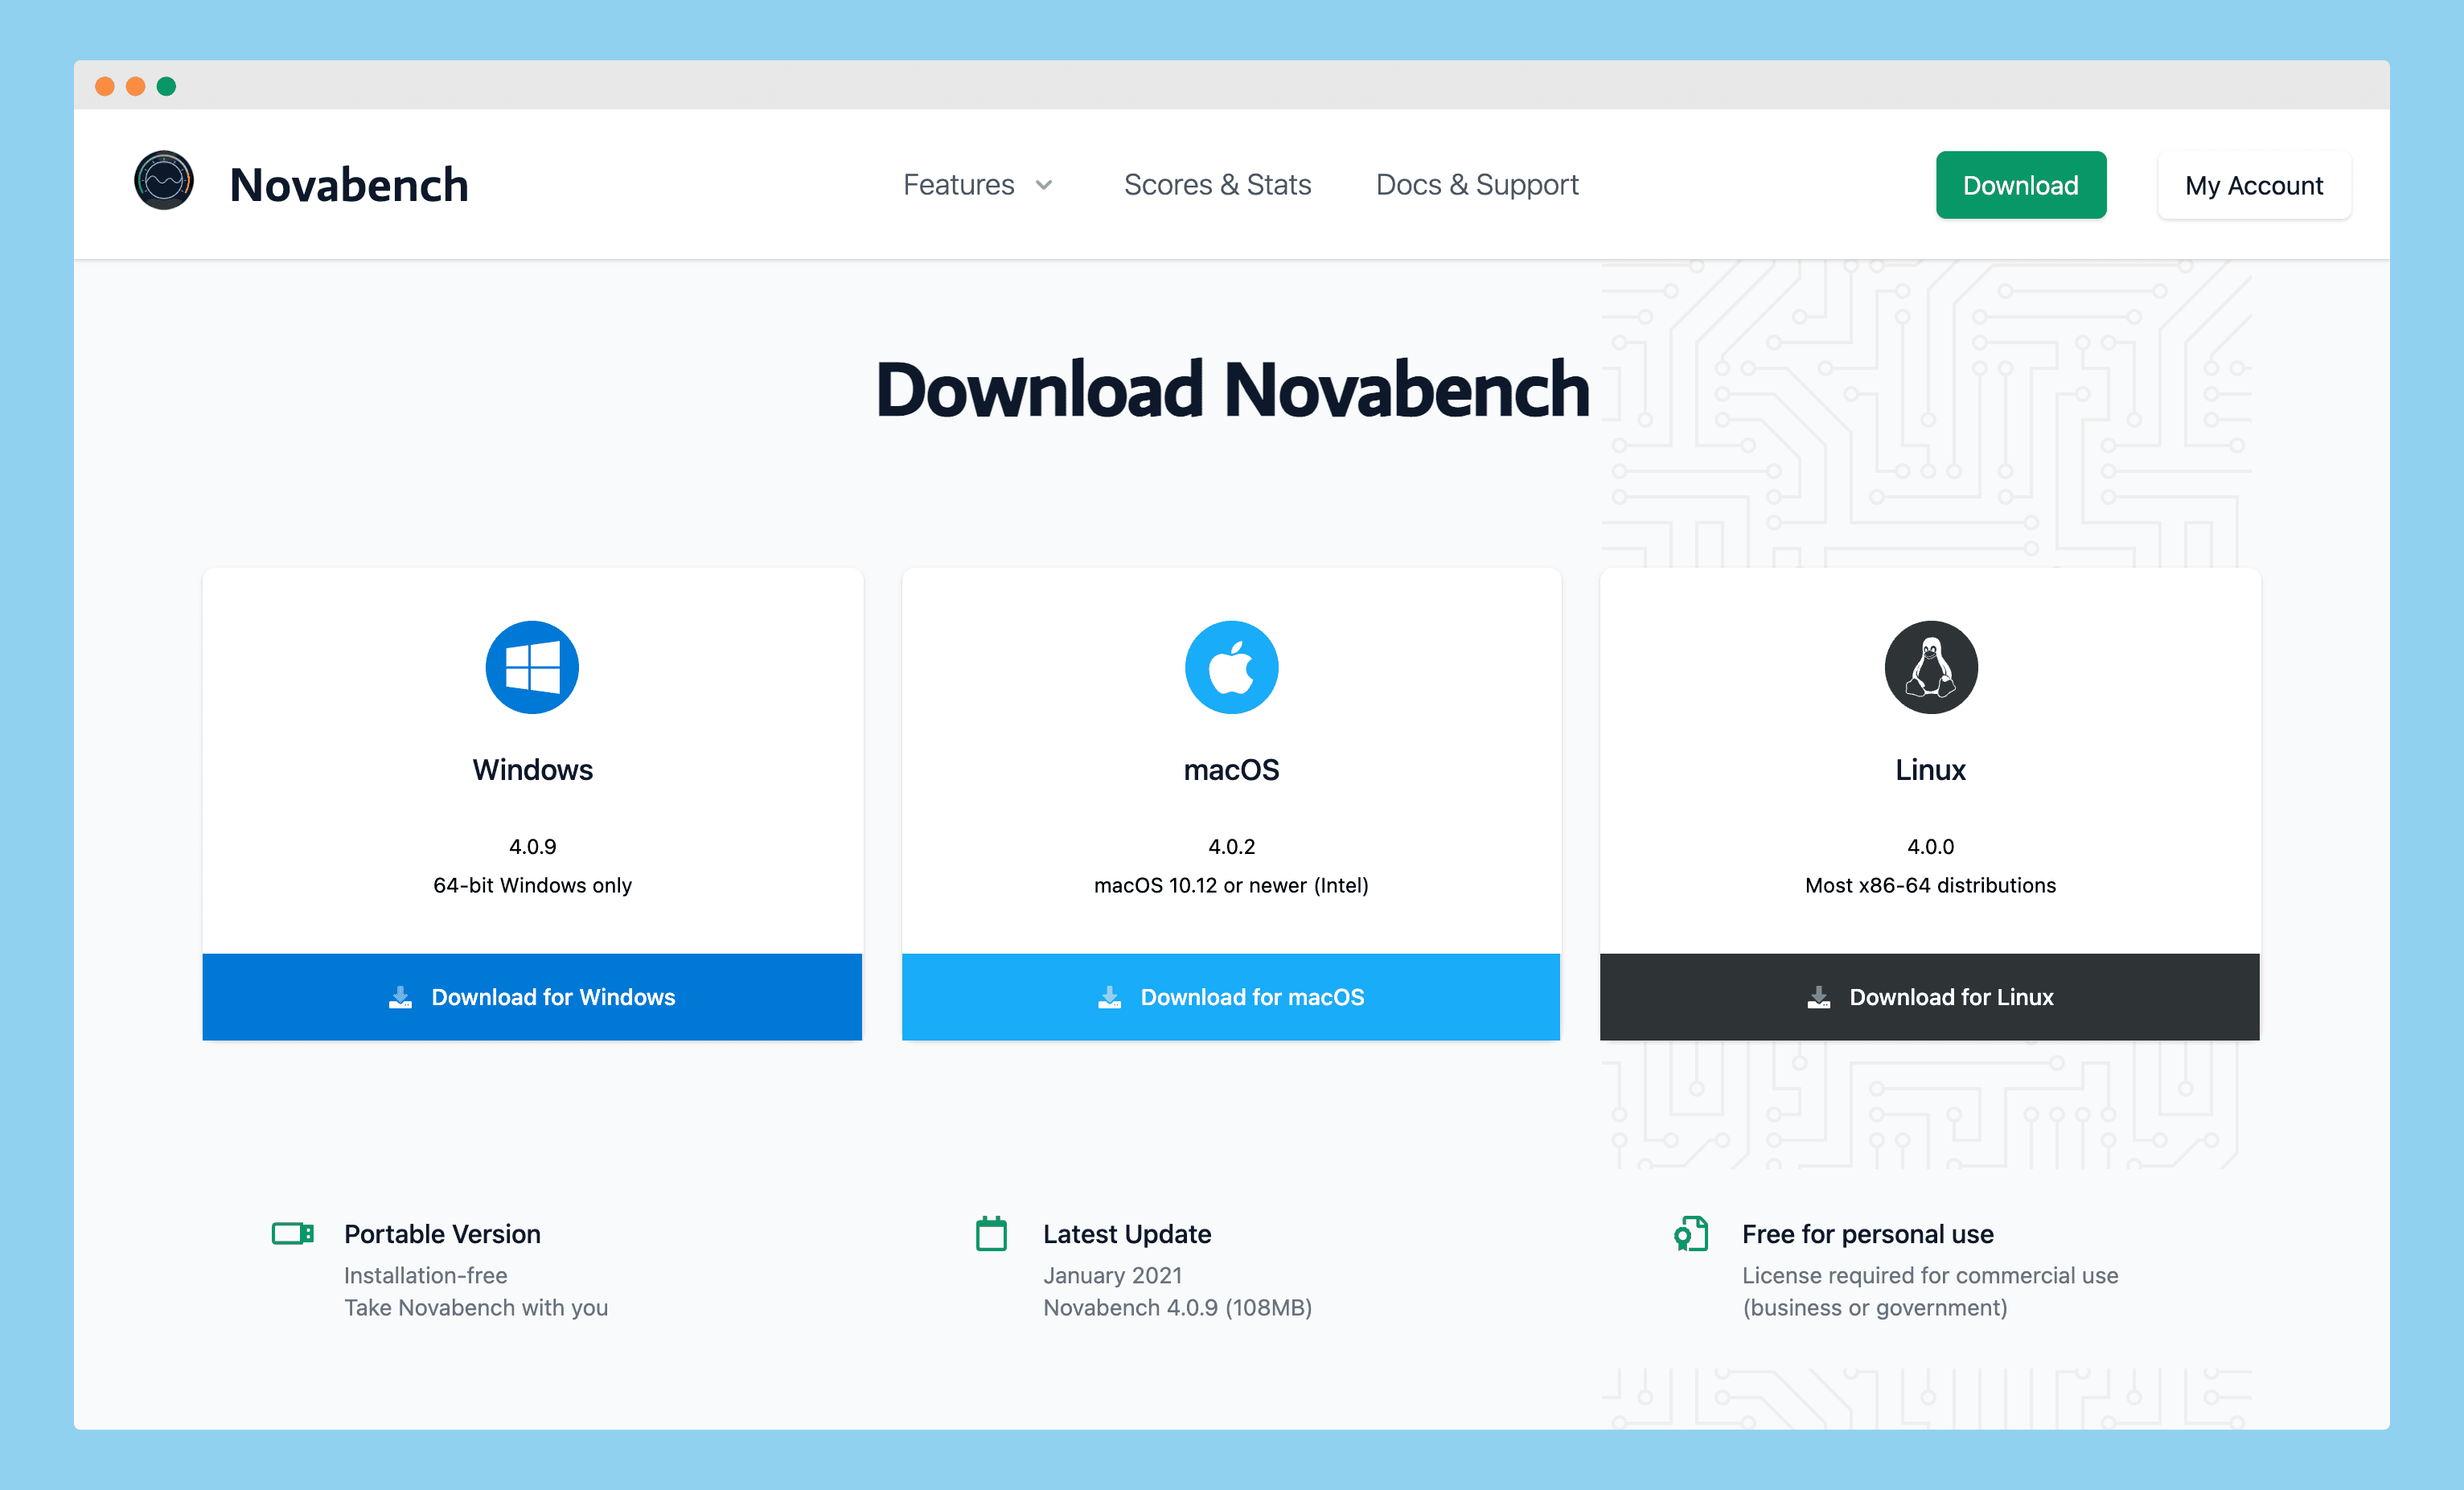2464x1490 pixels.
Task: Click download arrow icon in macOS button
Action: (1109, 997)
